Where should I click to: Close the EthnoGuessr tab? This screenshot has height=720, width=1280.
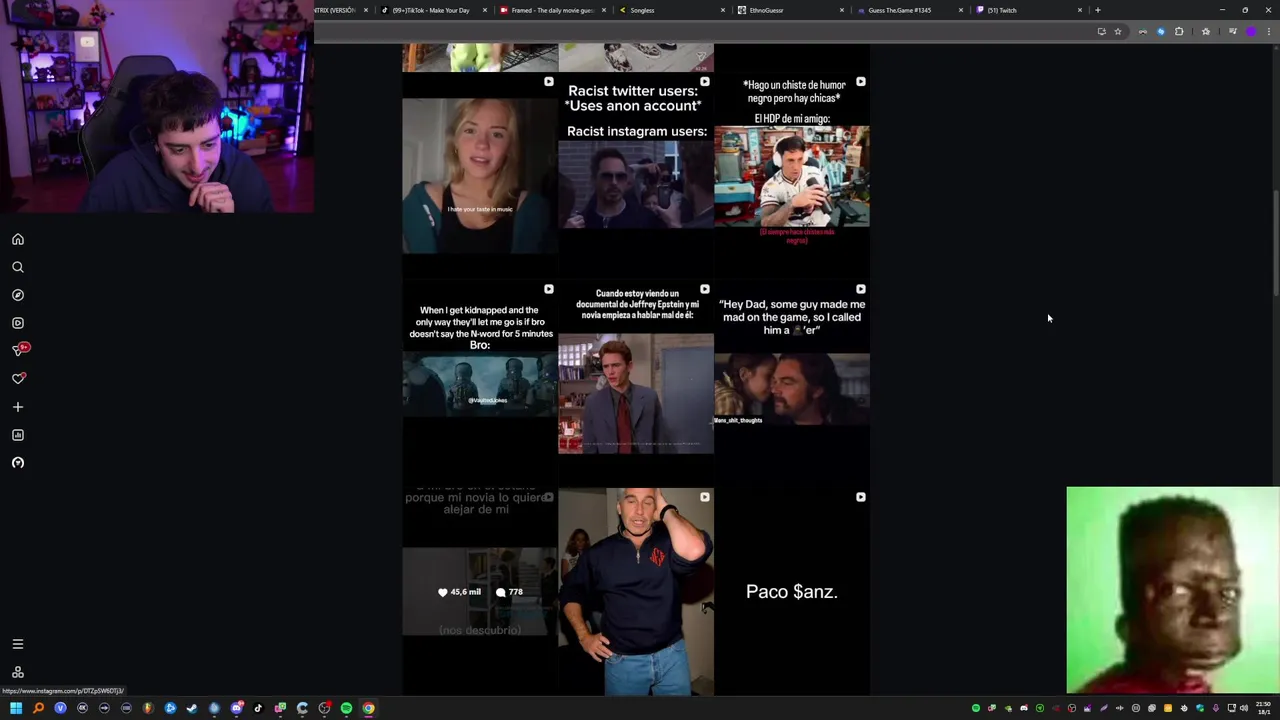[x=842, y=10]
